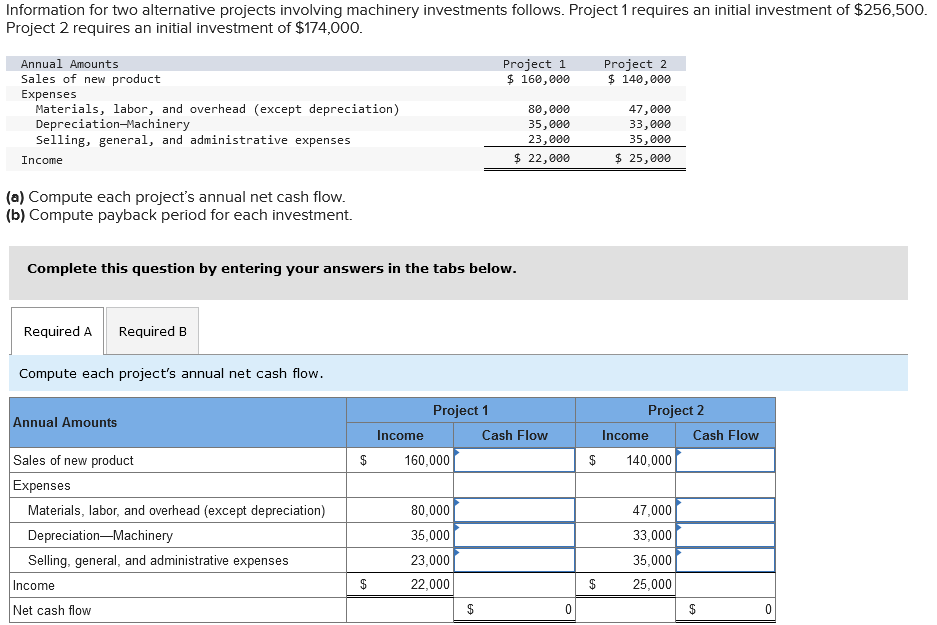937x625 pixels.
Task: Select the Expenses row label in answer table
Action: (x=178, y=485)
